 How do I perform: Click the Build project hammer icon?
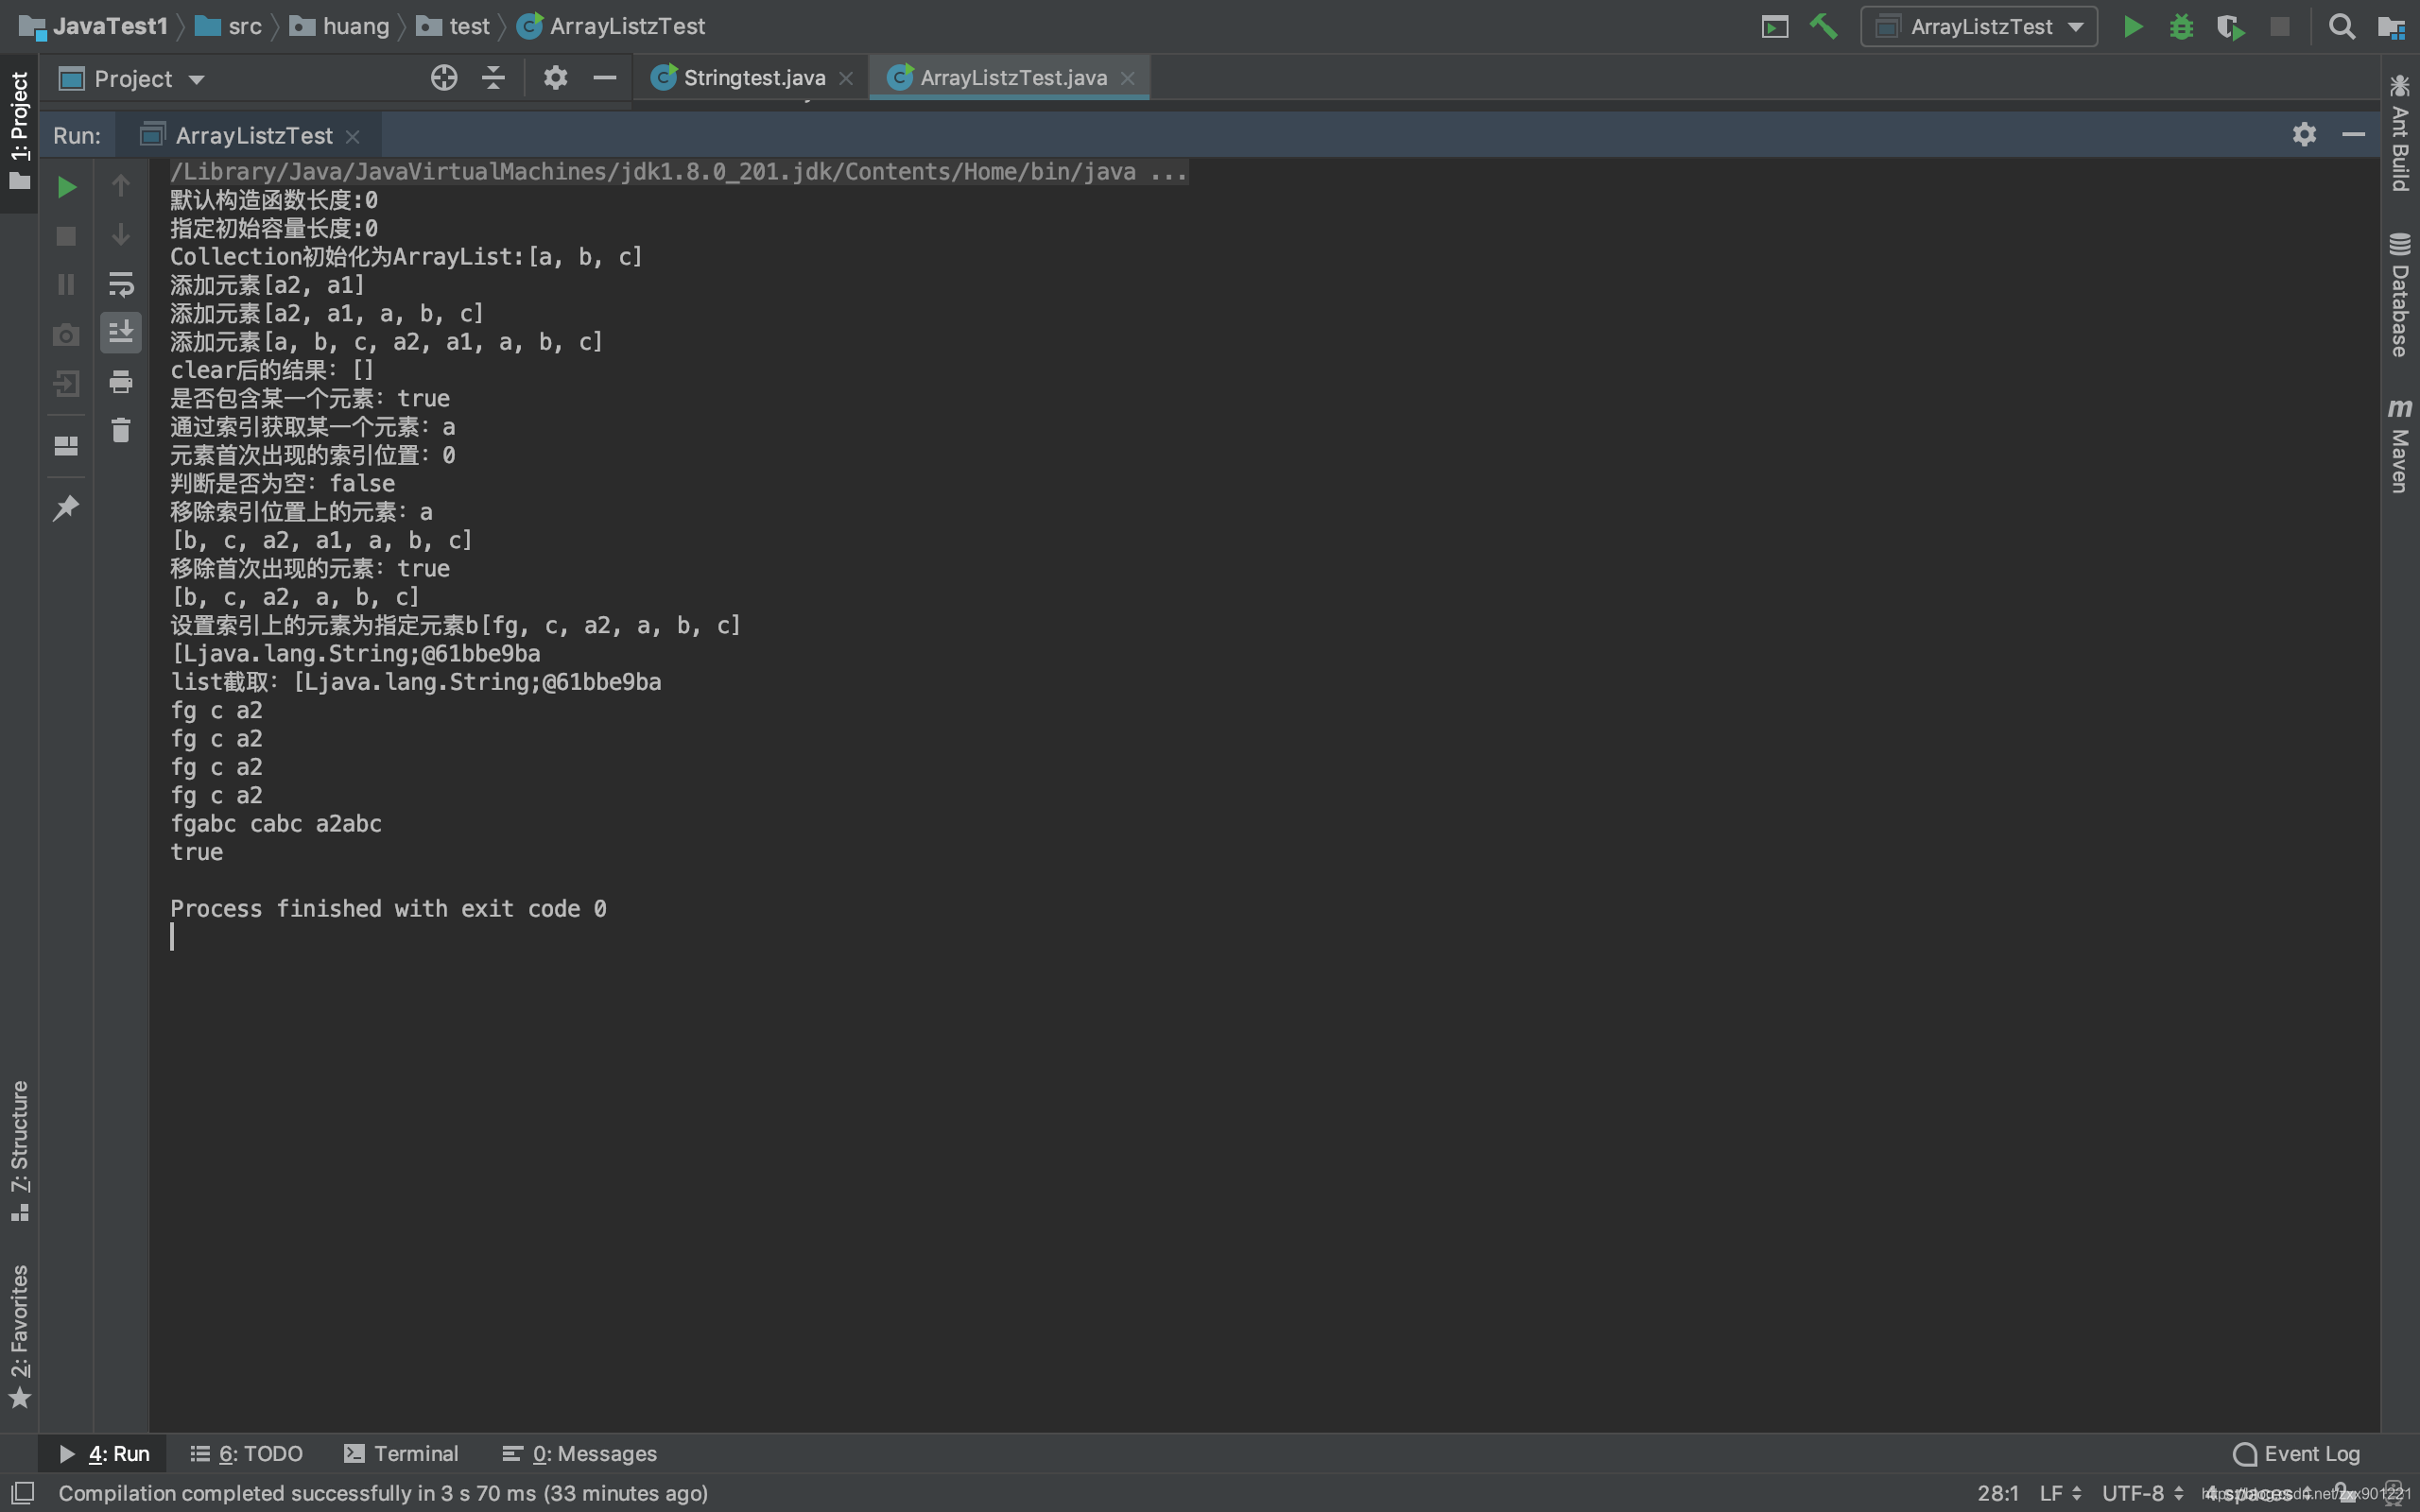click(1823, 27)
